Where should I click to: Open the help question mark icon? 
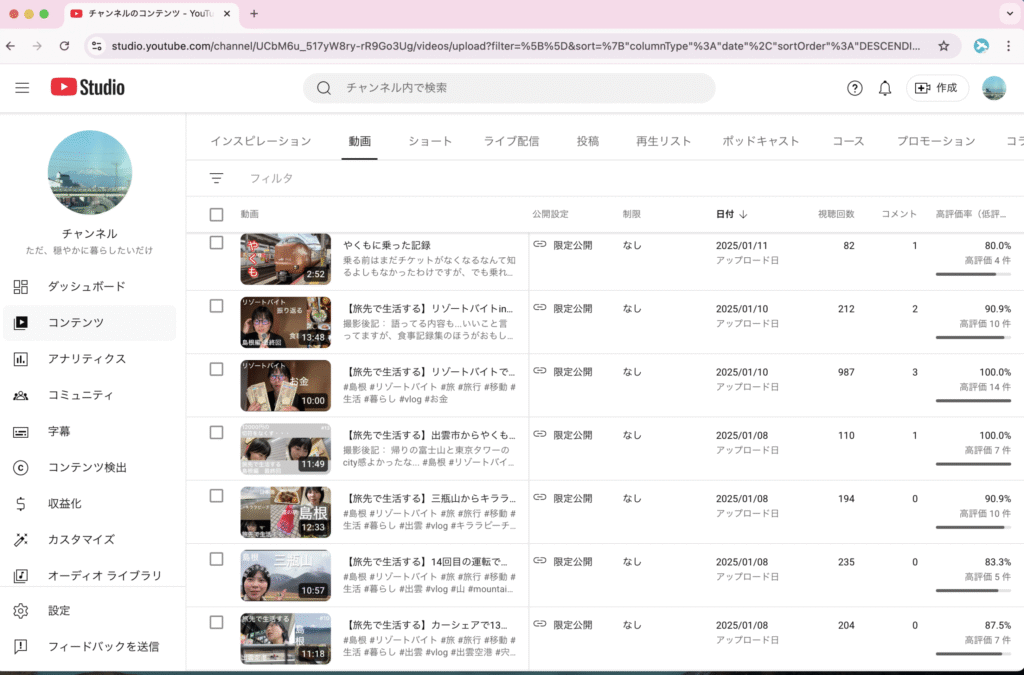coord(854,88)
